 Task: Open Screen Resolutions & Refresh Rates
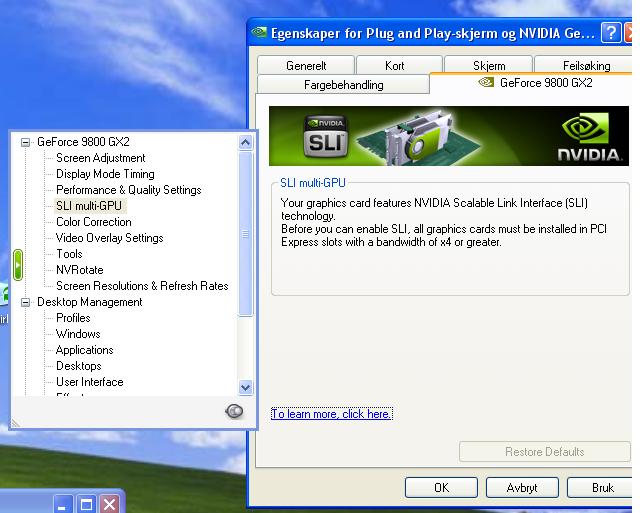pyautogui.click(x=142, y=286)
